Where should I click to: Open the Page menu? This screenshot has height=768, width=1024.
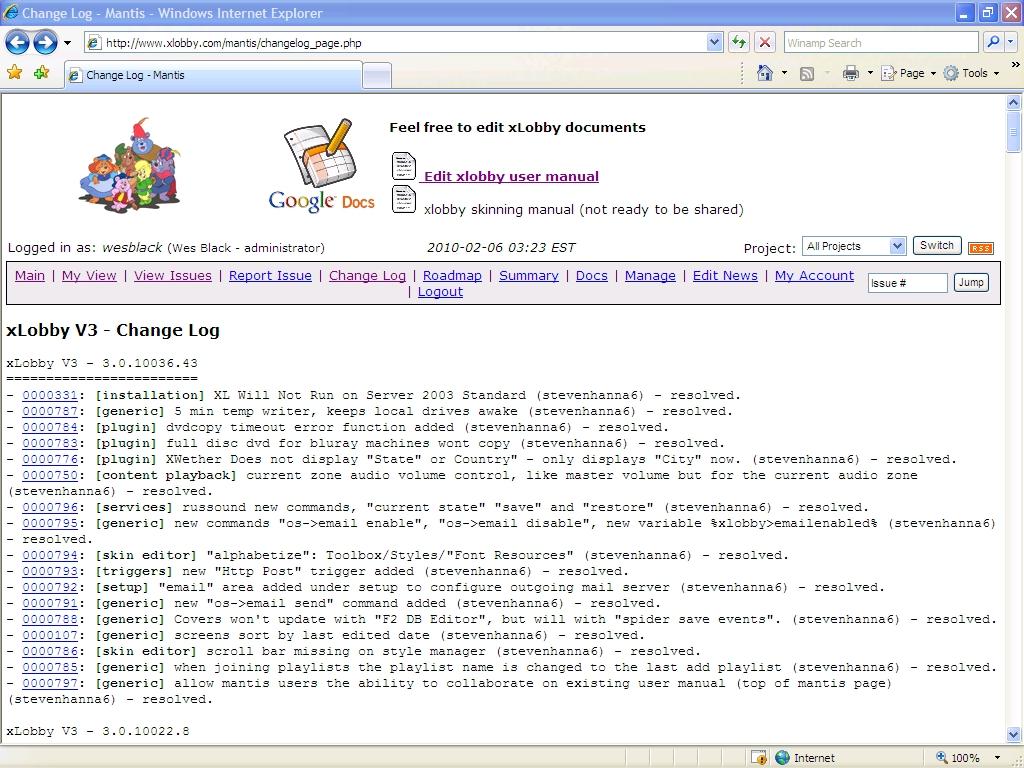[x=908, y=73]
